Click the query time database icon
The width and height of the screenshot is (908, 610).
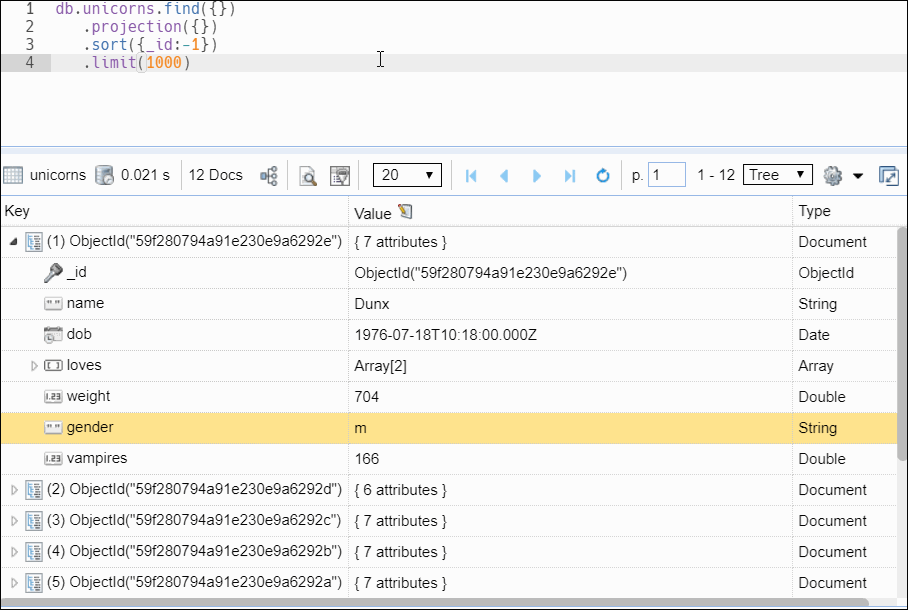[104, 175]
